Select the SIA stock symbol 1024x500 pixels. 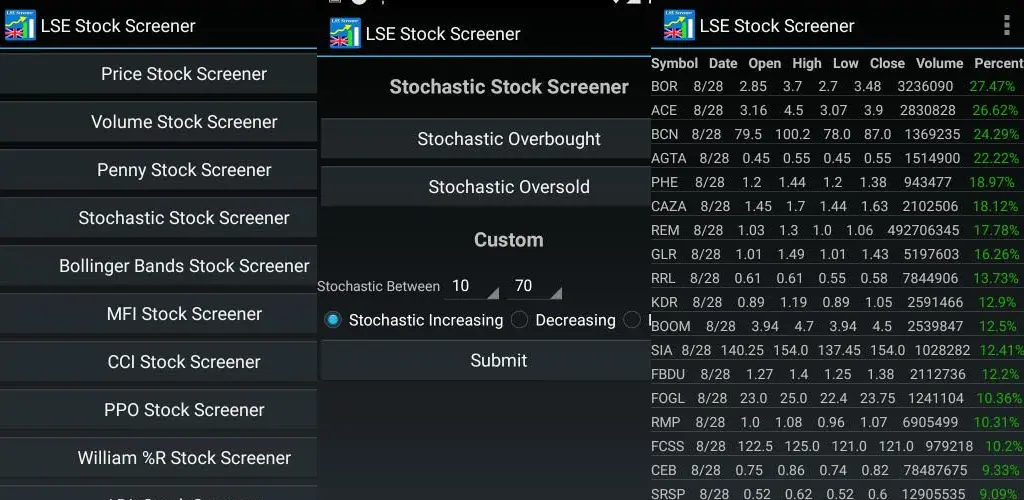pos(661,351)
